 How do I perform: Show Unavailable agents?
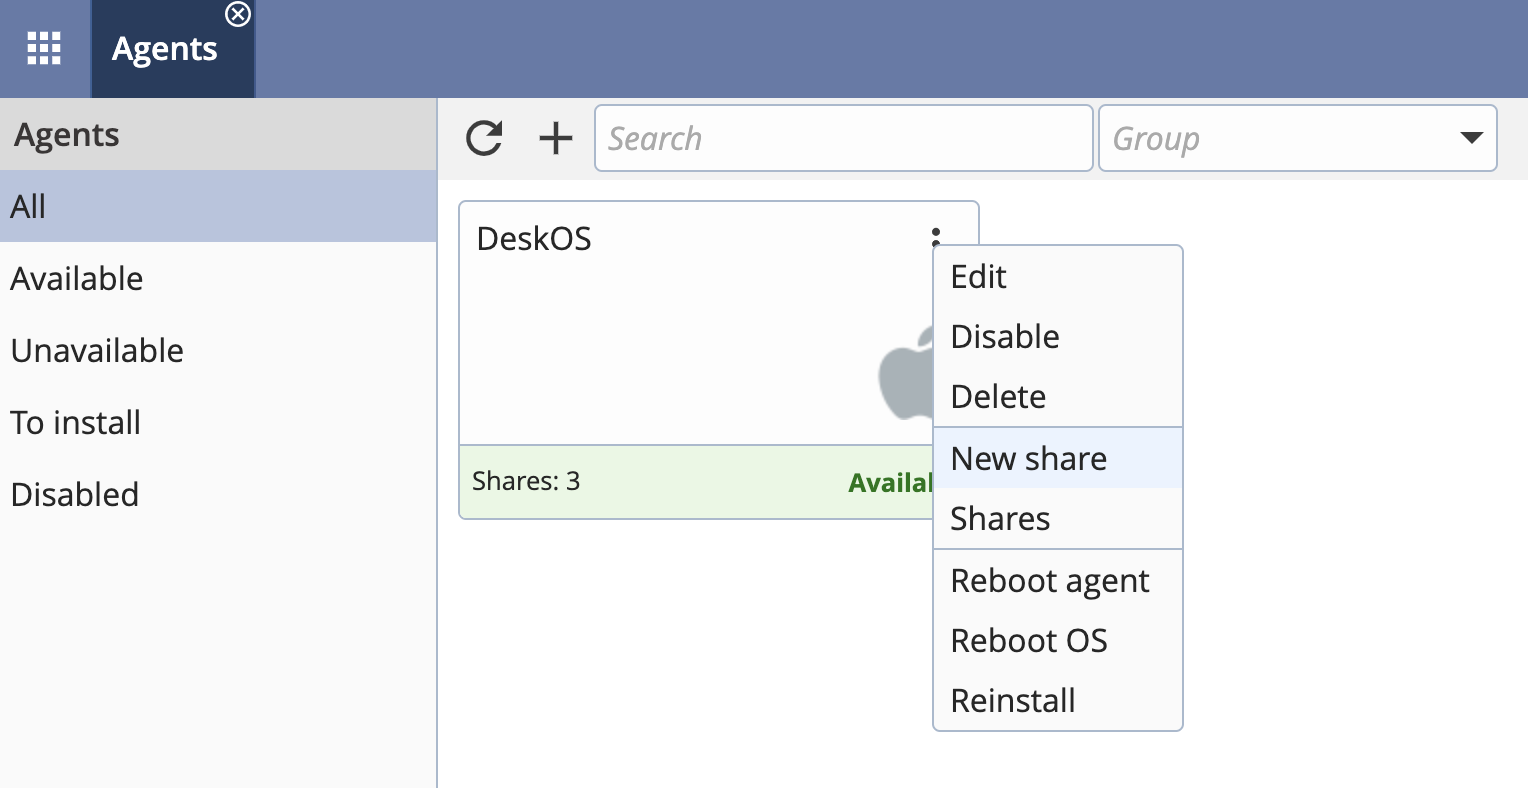coord(96,351)
